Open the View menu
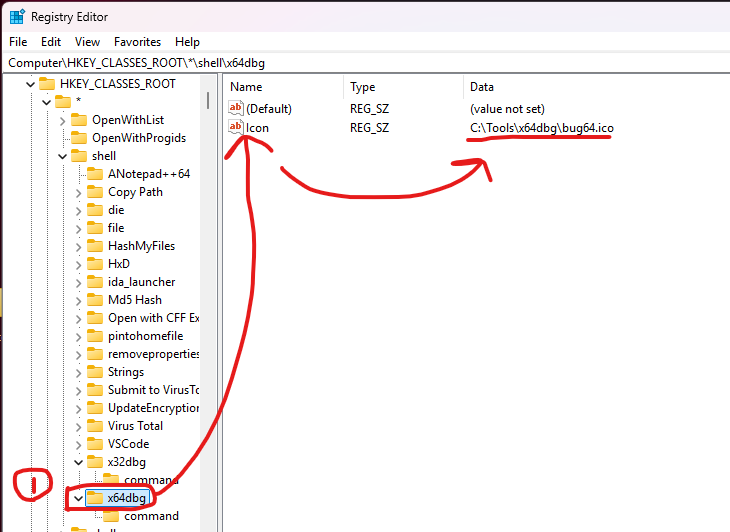Viewport: 730px width, 532px height. pos(87,42)
